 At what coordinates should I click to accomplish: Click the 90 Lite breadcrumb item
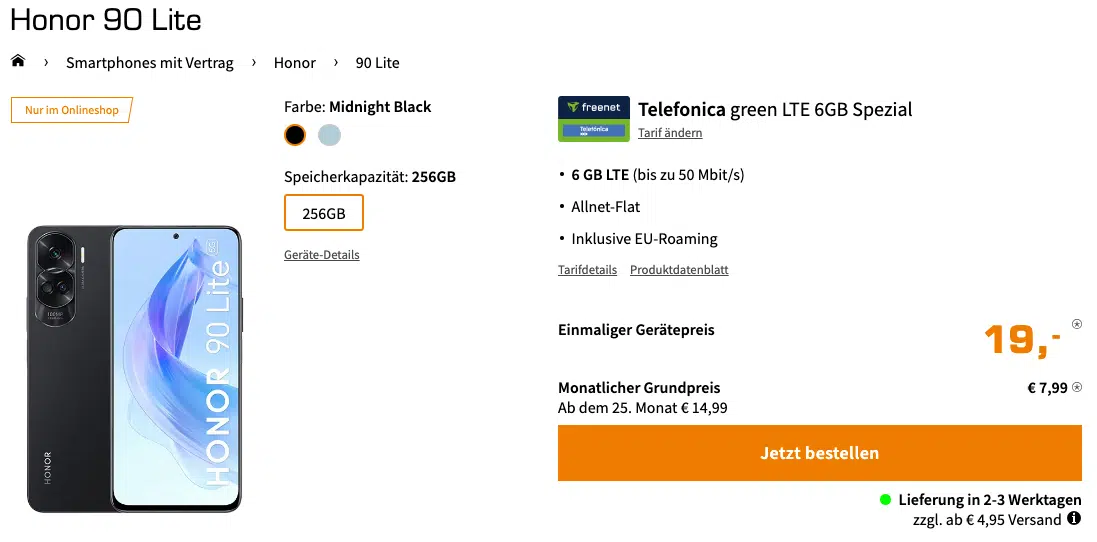tap(378, 63)
